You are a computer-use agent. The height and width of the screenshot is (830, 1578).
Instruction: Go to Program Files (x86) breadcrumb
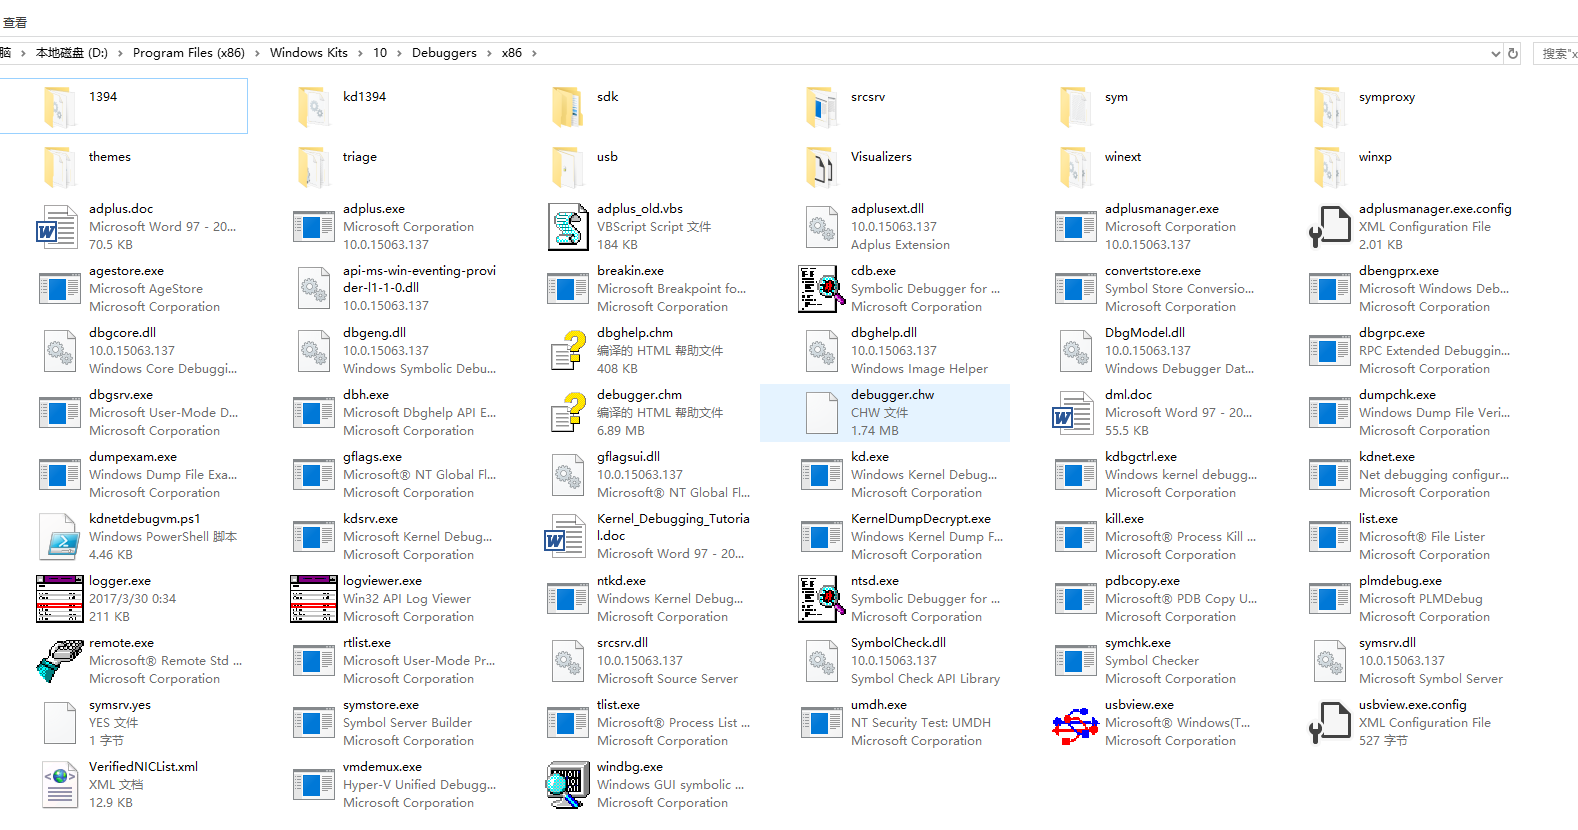click(x=189, y=53)
